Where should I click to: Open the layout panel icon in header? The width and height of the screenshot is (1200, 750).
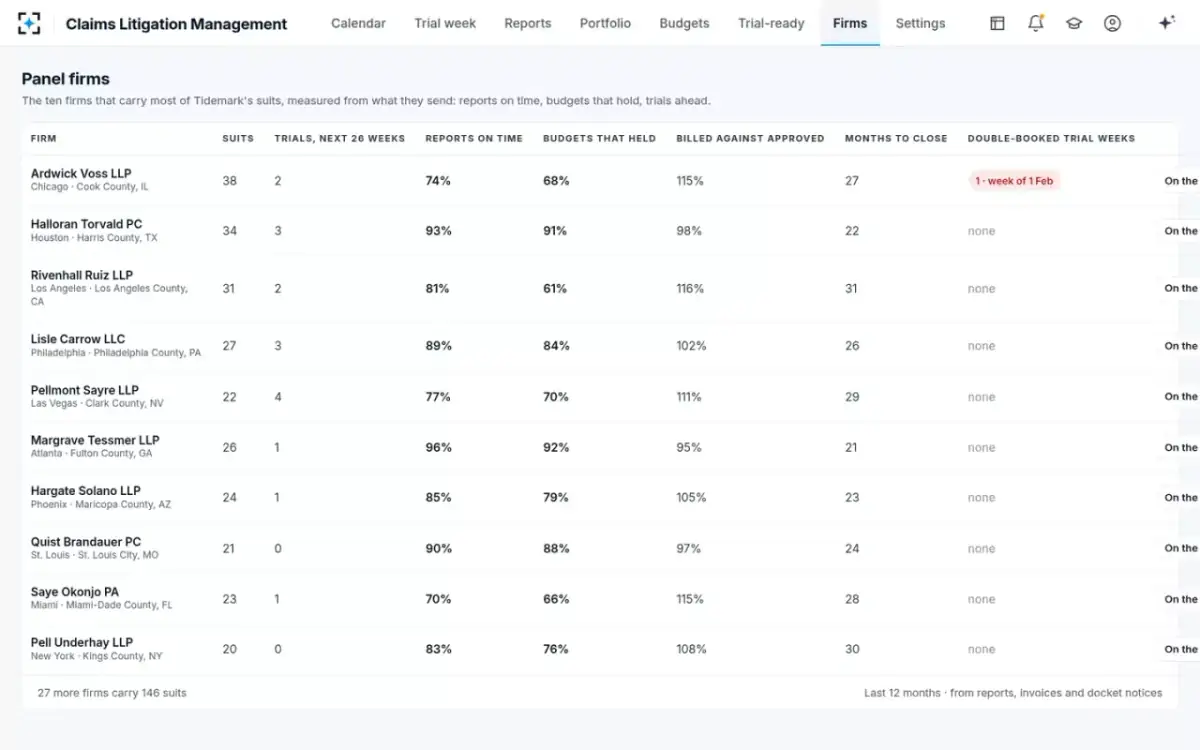point(997,23)
